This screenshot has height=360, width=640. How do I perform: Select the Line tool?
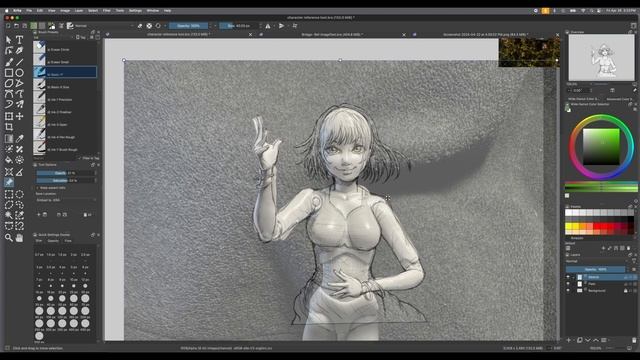point(19,62)
